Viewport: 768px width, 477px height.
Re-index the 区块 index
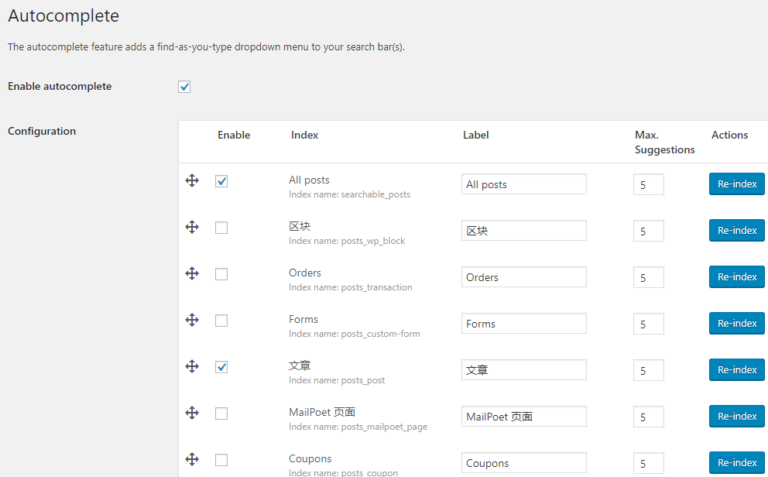point(737,230)
